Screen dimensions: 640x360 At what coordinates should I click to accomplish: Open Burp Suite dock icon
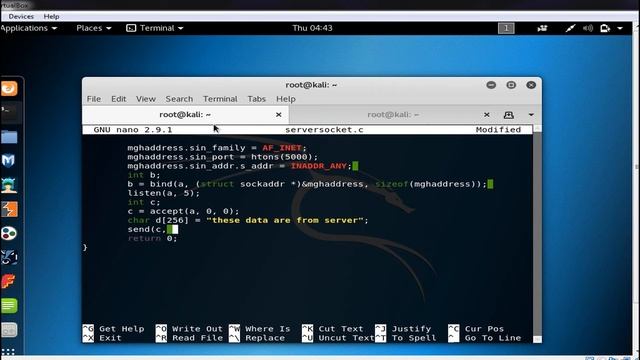(9, 209)
